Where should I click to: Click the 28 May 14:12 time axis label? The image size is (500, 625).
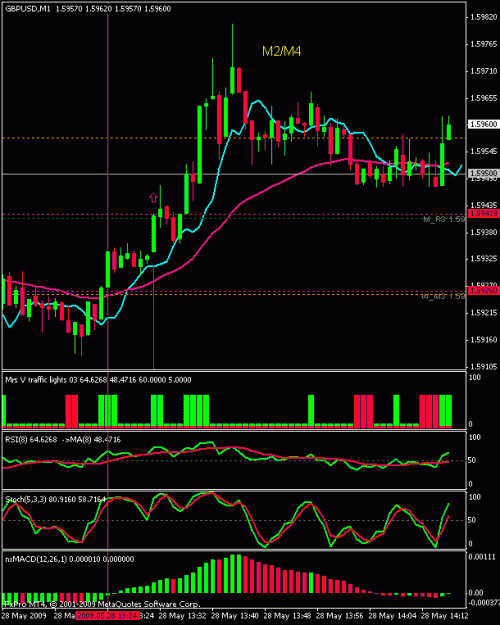point(445,616)
